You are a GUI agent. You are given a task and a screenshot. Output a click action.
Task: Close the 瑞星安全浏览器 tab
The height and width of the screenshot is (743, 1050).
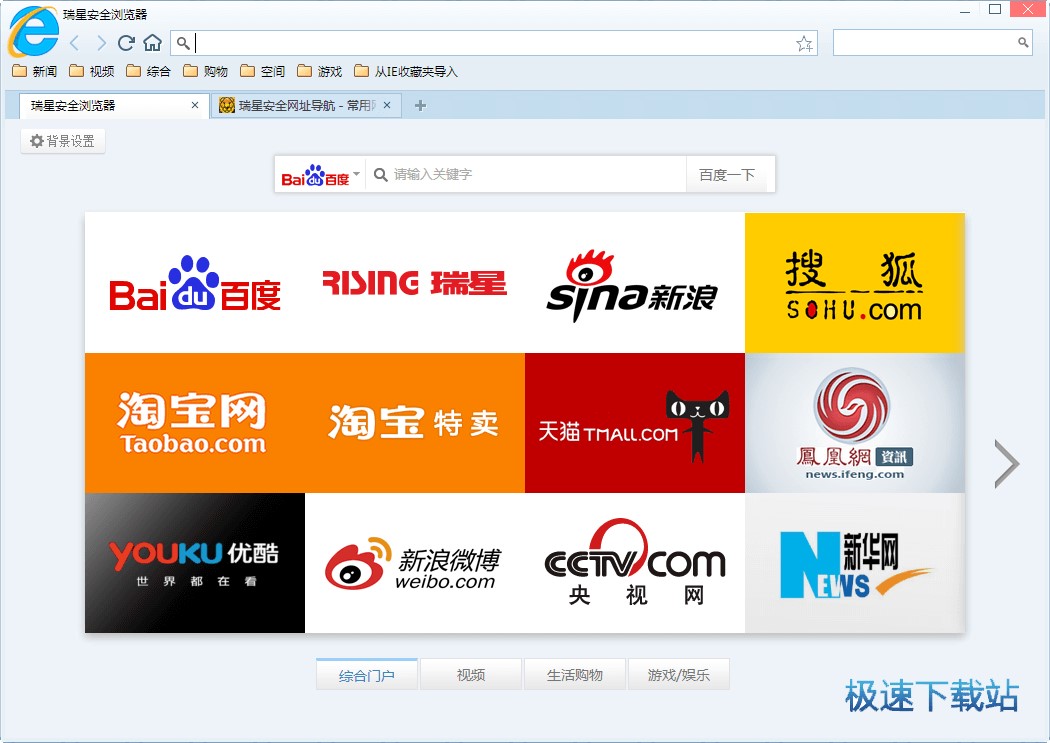(x=195, y=105)
